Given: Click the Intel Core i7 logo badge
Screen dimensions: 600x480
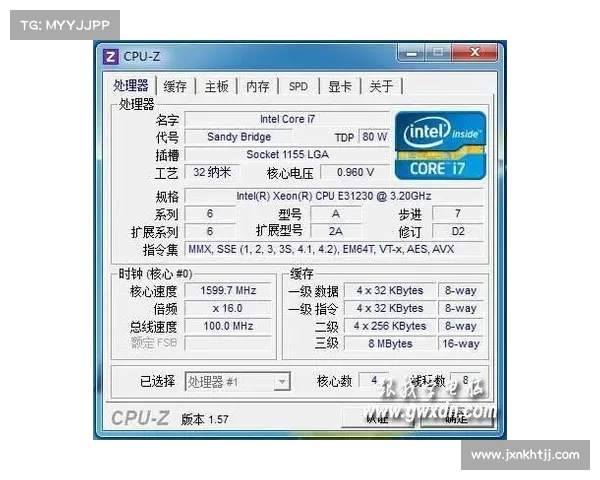Looking at the screenshot, I should 440,145.
